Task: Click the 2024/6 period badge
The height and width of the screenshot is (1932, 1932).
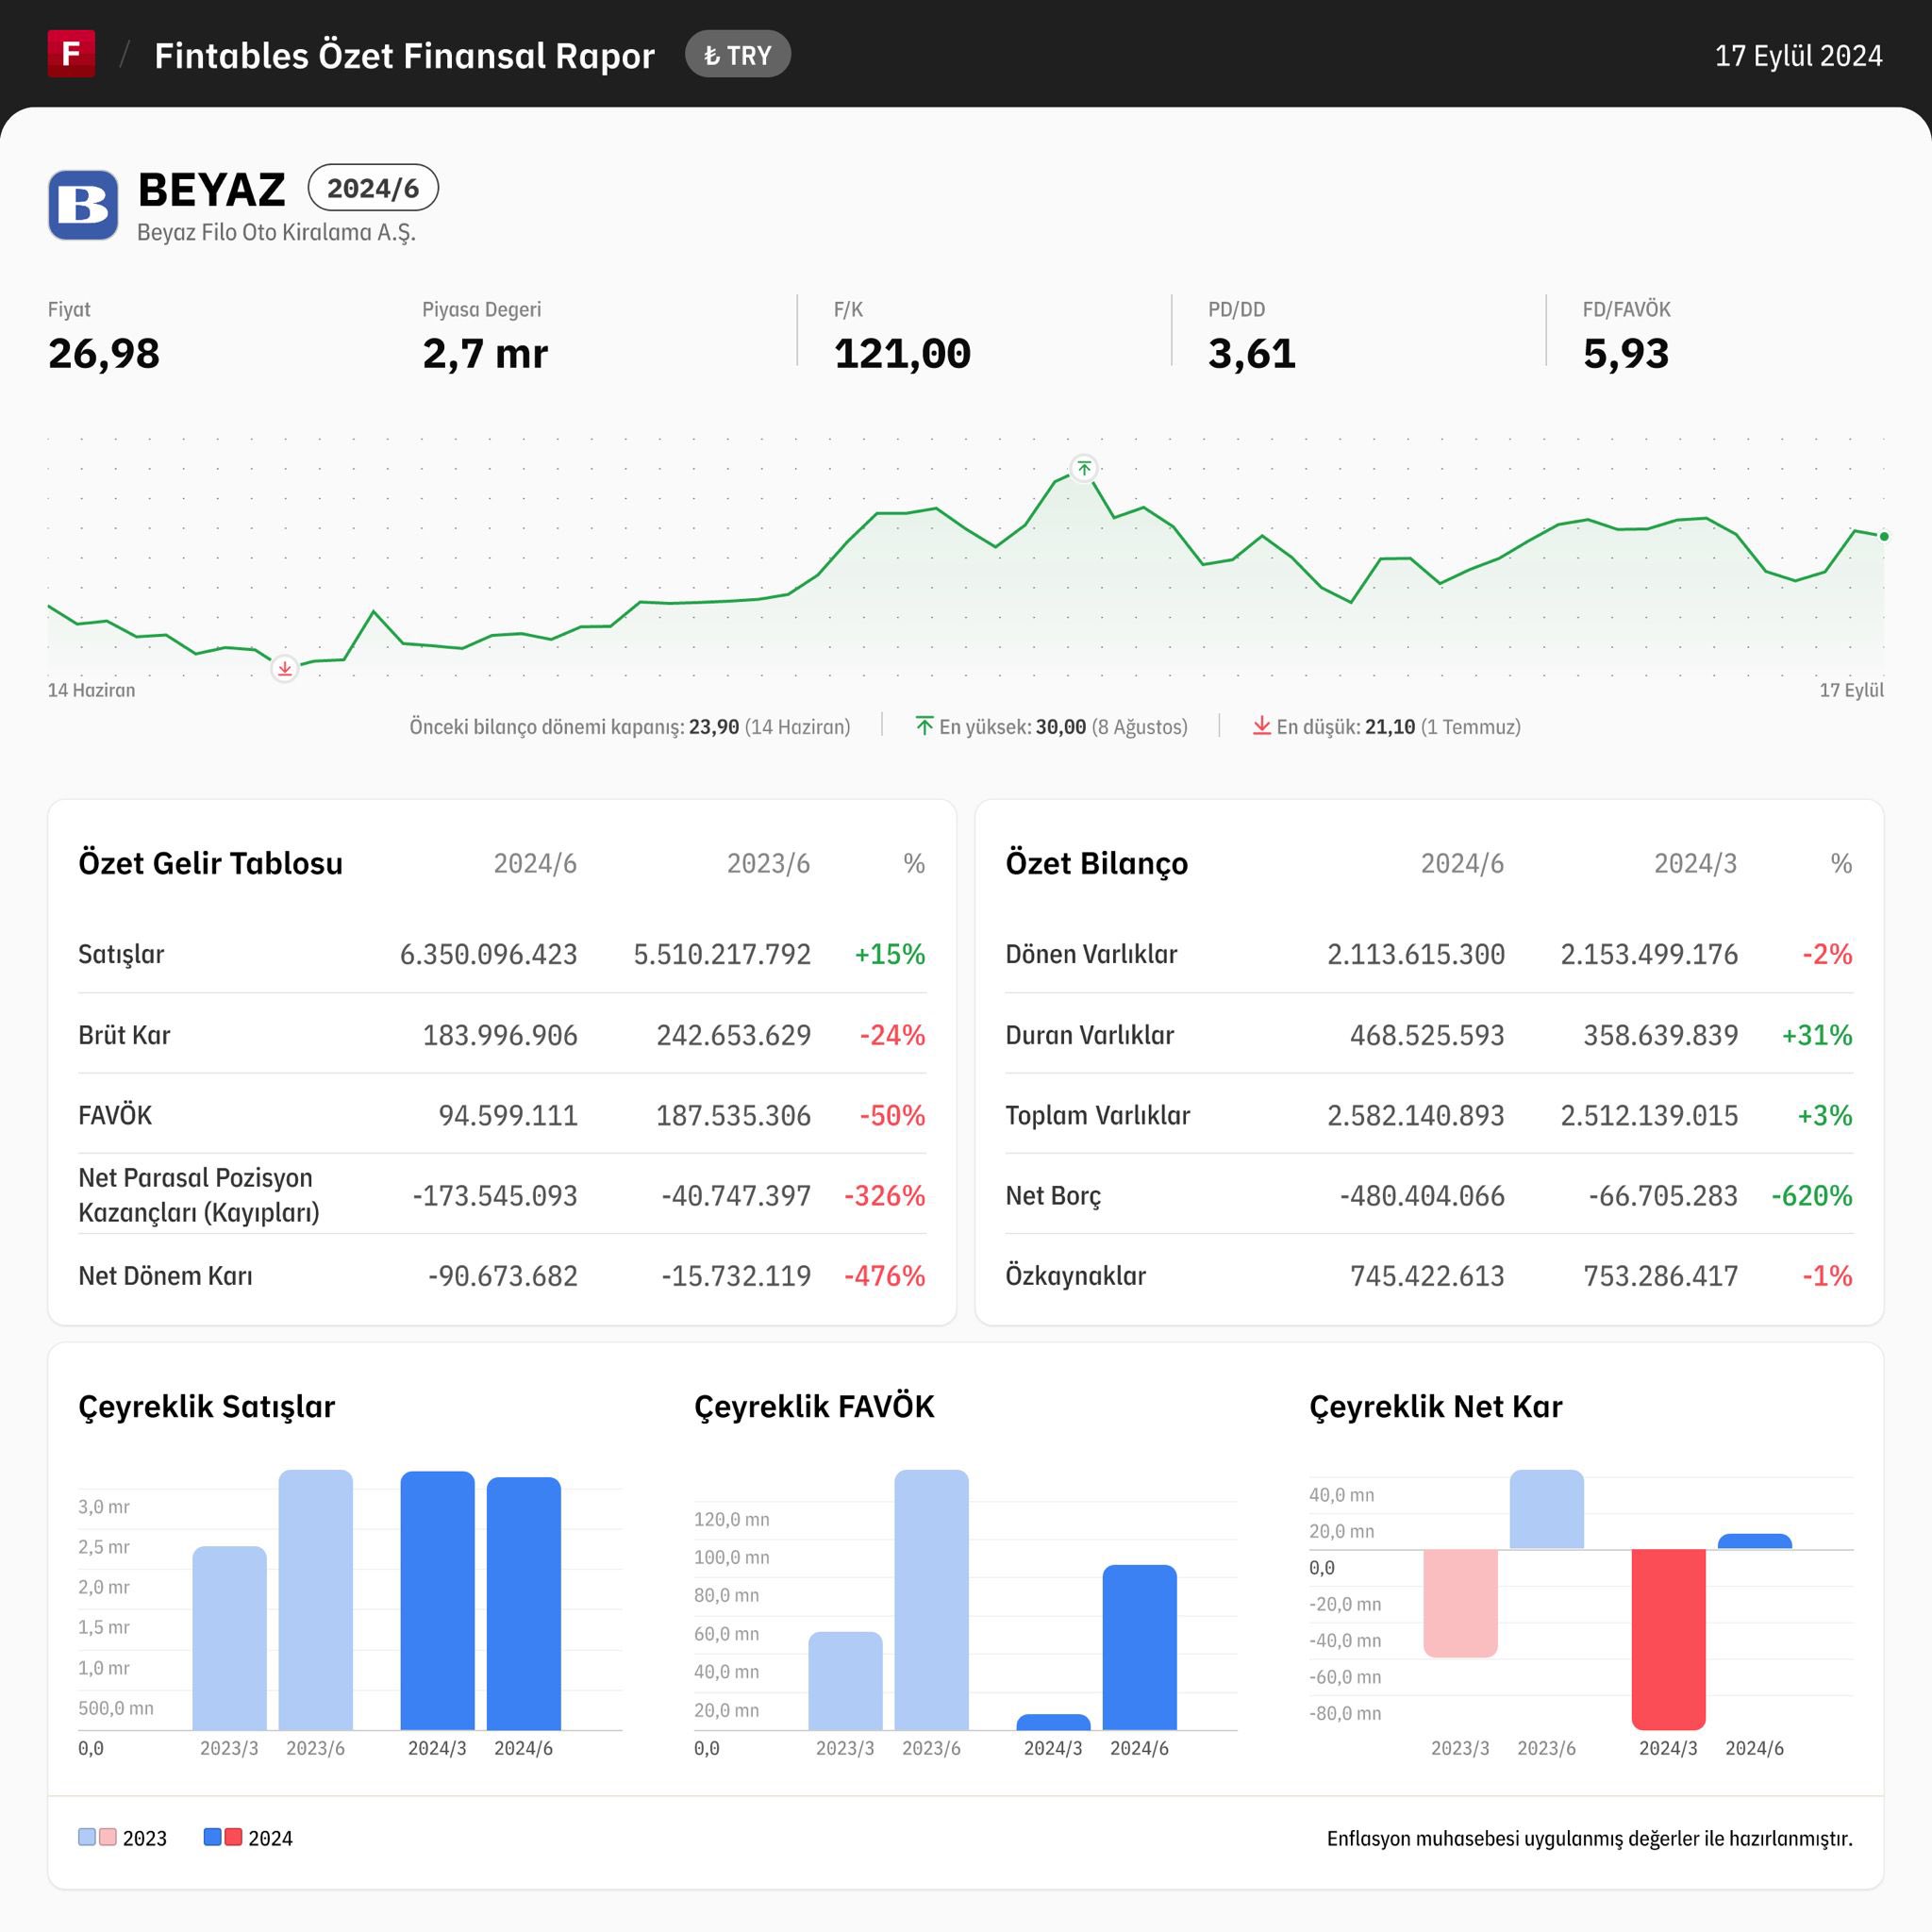Action: point(373,188)
